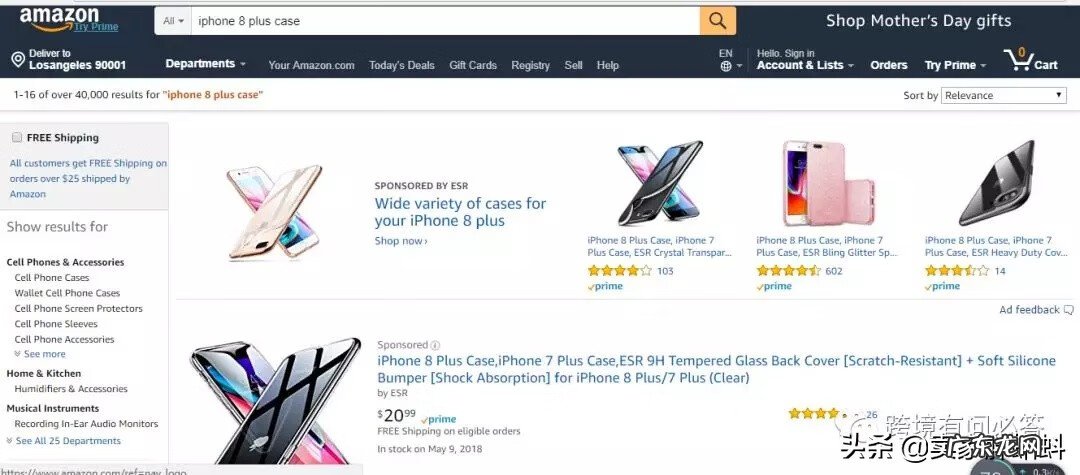
Task: Open Today's Deals in navigation bar
Action: pyautogui.click(x=401, y=65)
